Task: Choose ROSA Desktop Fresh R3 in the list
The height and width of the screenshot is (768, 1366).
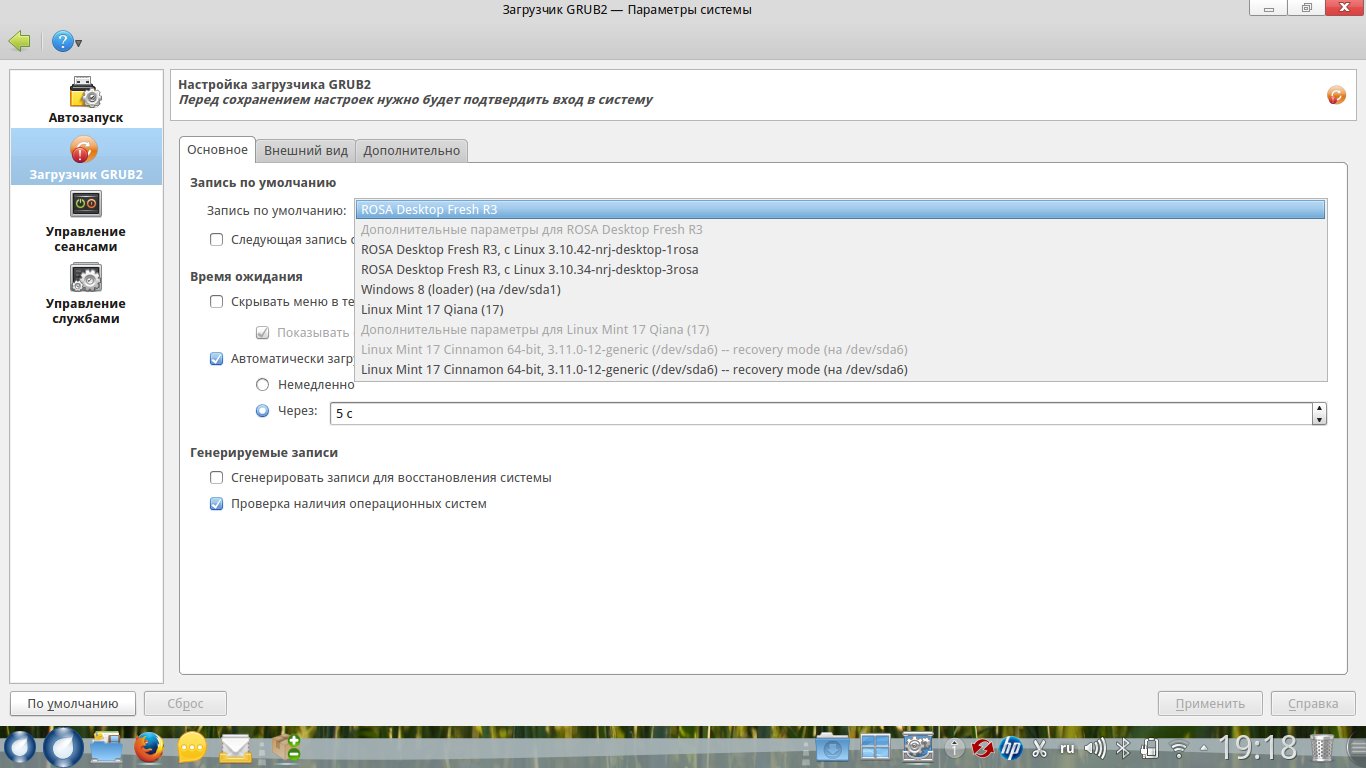Action: click(x=840, y=210)
